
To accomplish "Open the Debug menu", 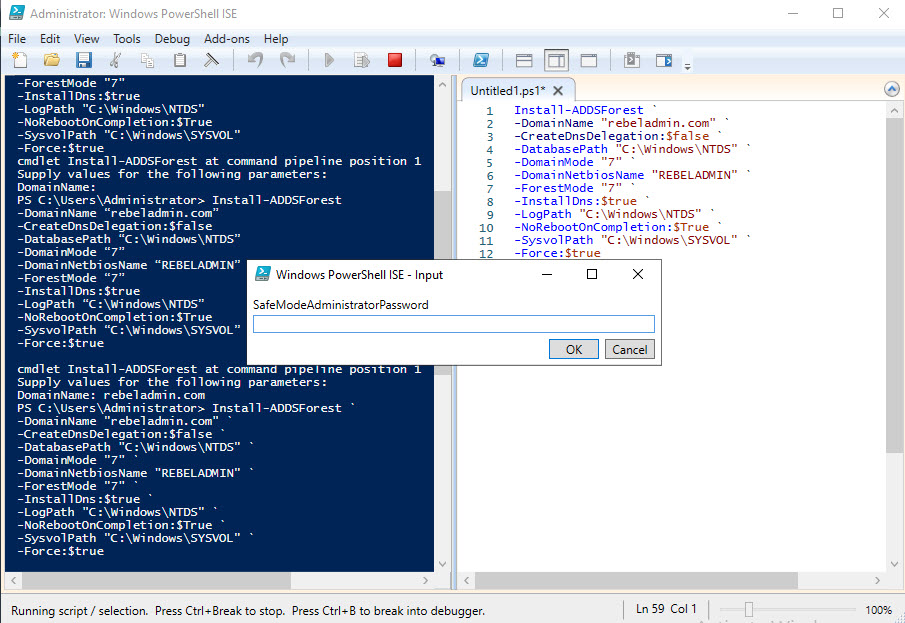I will [172, 39].
